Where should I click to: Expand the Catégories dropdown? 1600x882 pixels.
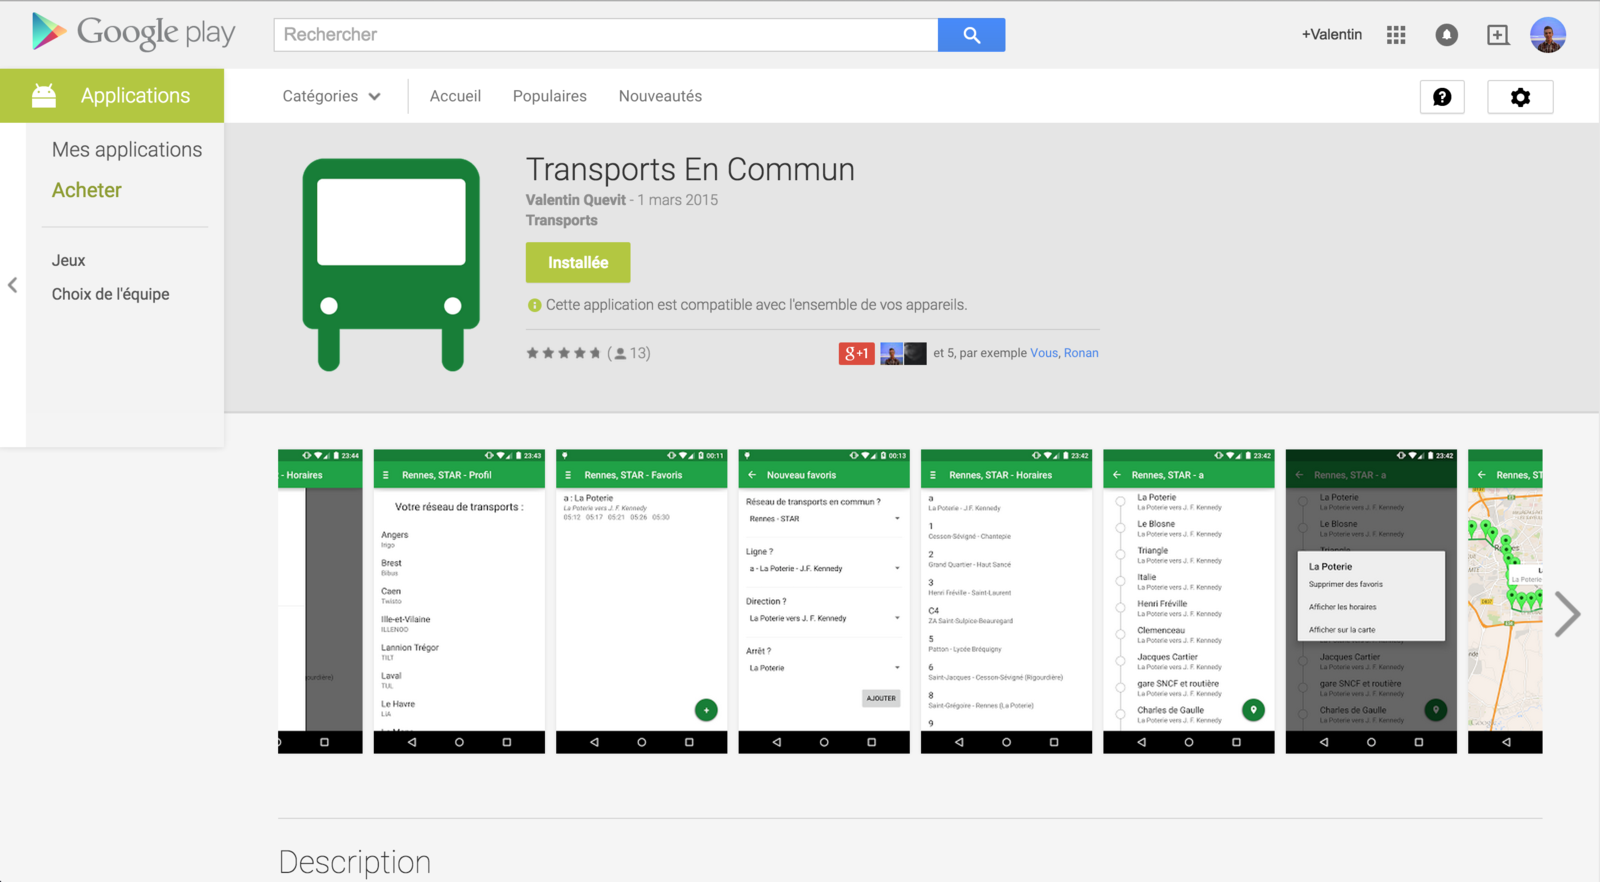[x=331, y=96]
